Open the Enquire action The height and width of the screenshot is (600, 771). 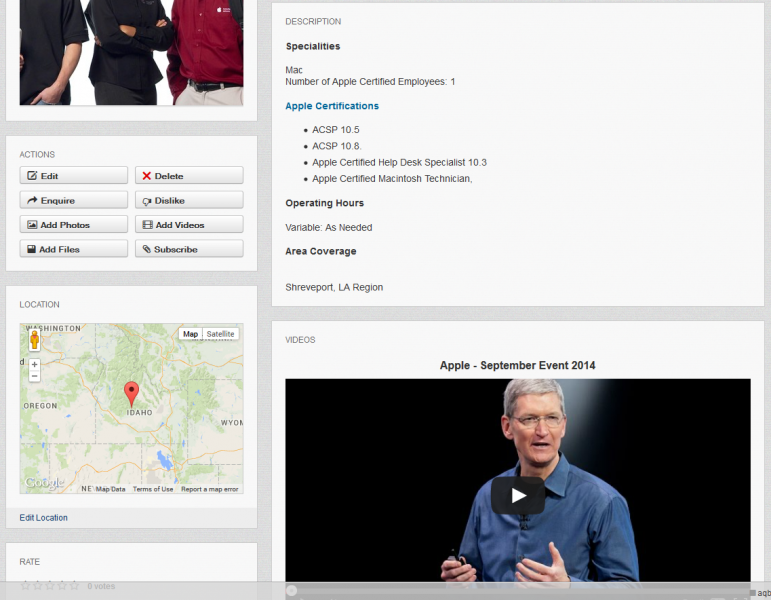click(74, 200)
